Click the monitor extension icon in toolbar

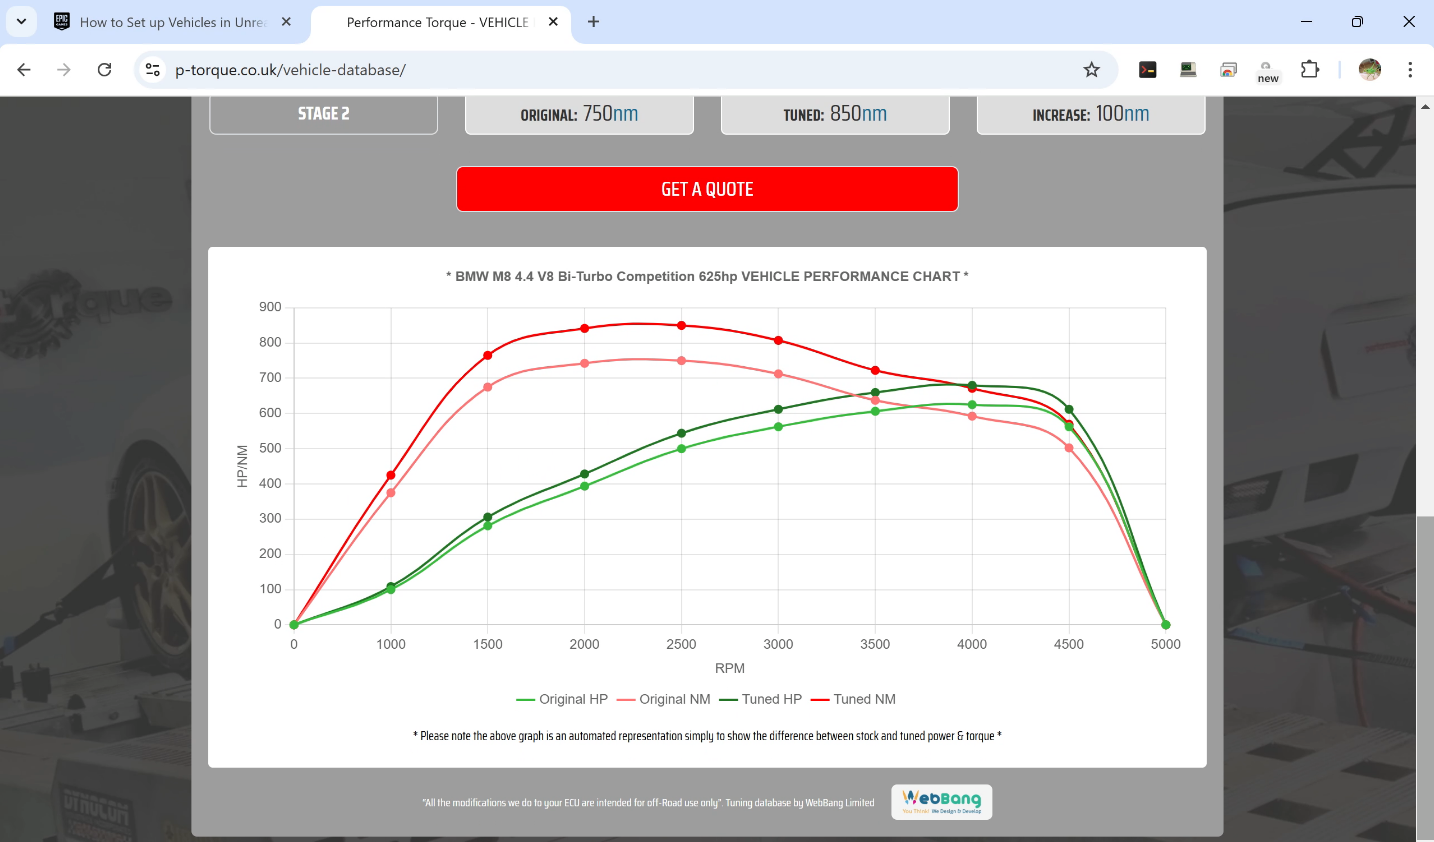1188,70
